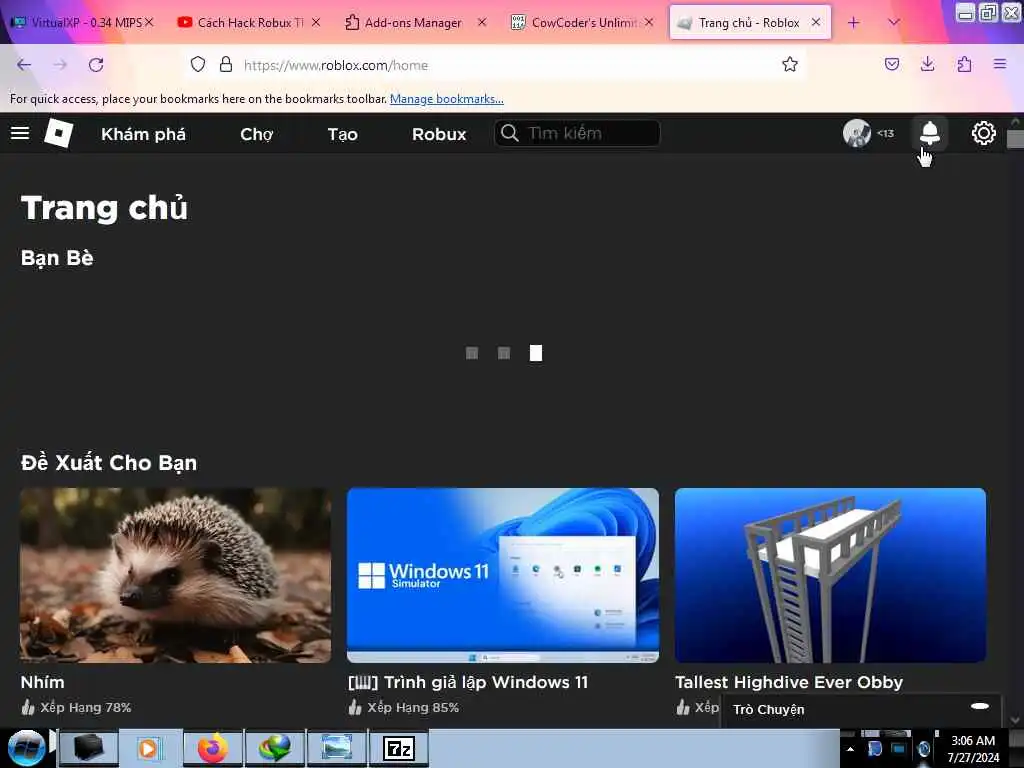Bookmark this page with the star icon
This screenshot has width=1024, height=768.
[790, 64]
